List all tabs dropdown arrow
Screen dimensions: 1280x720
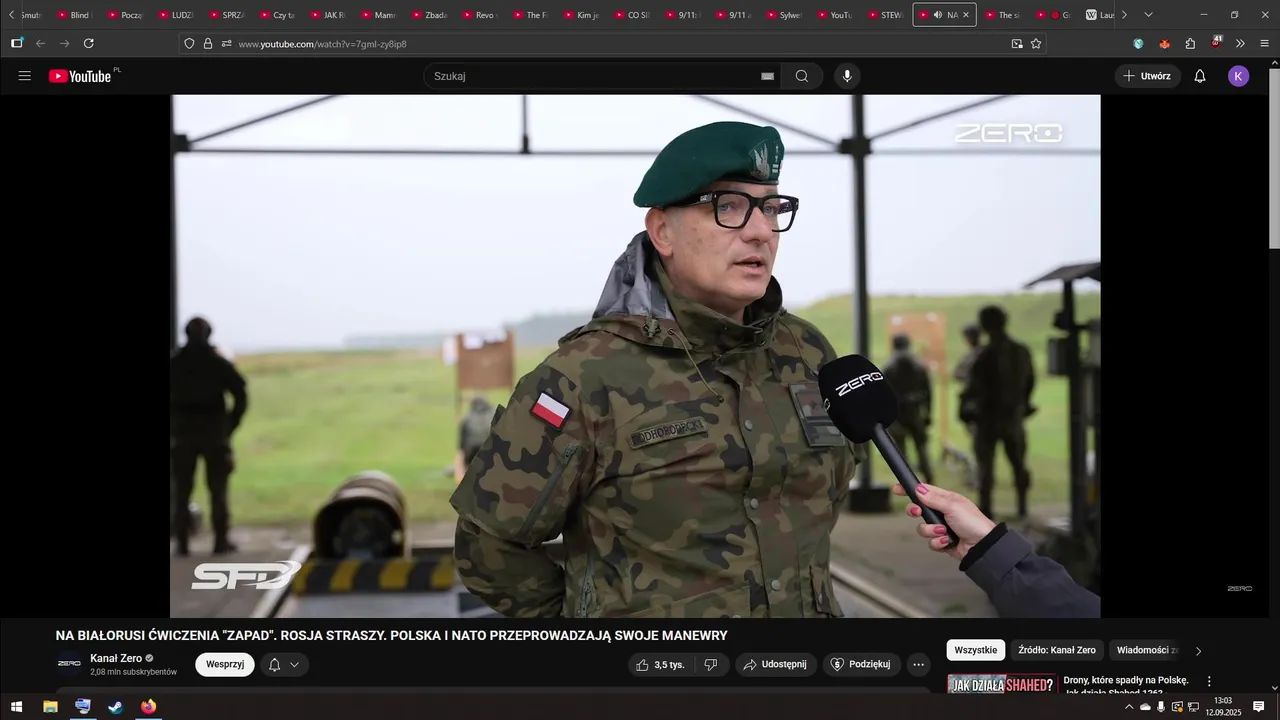pyautogui.click(x=1148, y=15)
